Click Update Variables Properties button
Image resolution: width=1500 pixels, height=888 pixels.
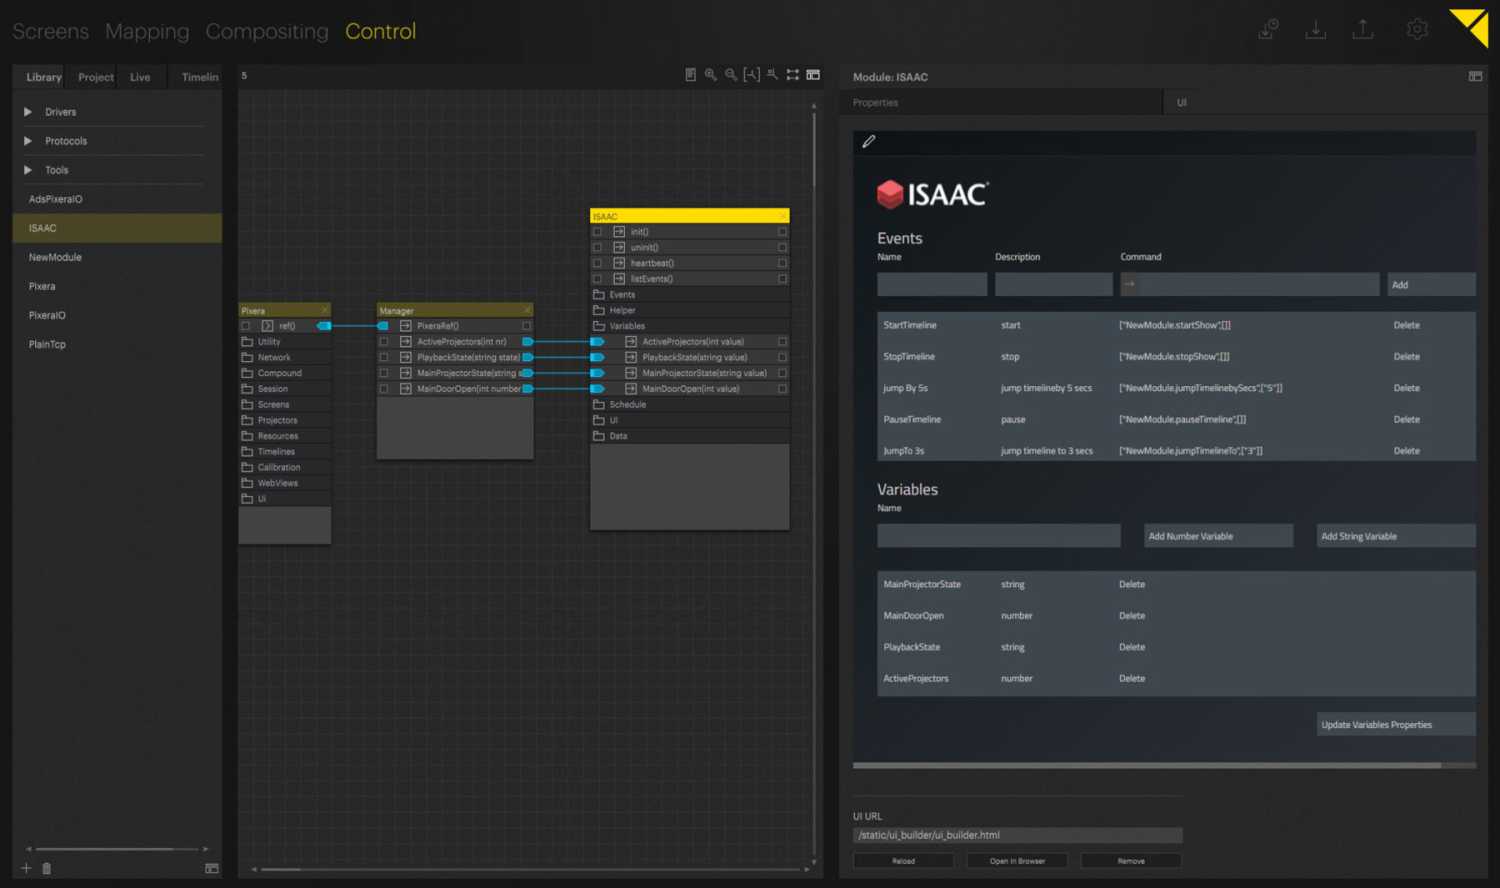(1395, 724)
